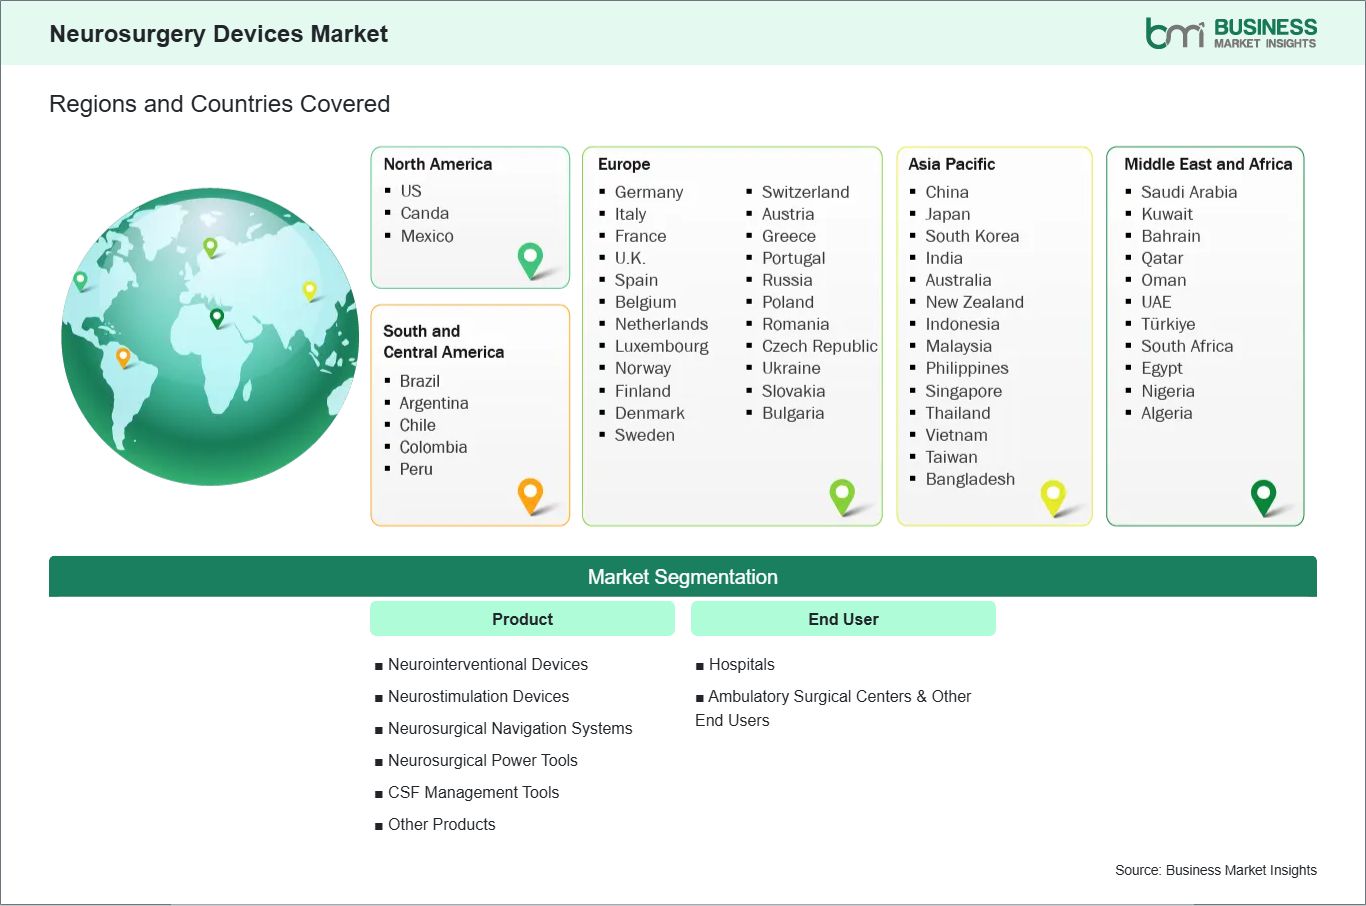Click the Market Segmentation banner

(x=682, y=577)
